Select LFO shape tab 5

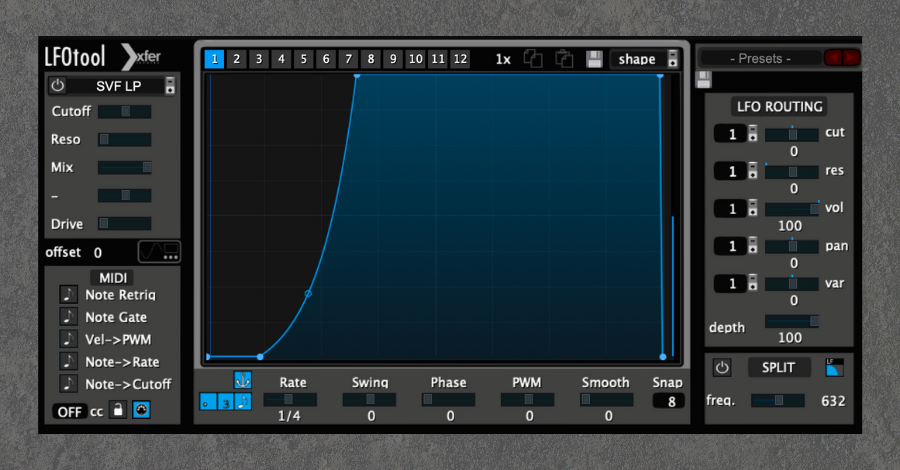click(304, 59)
